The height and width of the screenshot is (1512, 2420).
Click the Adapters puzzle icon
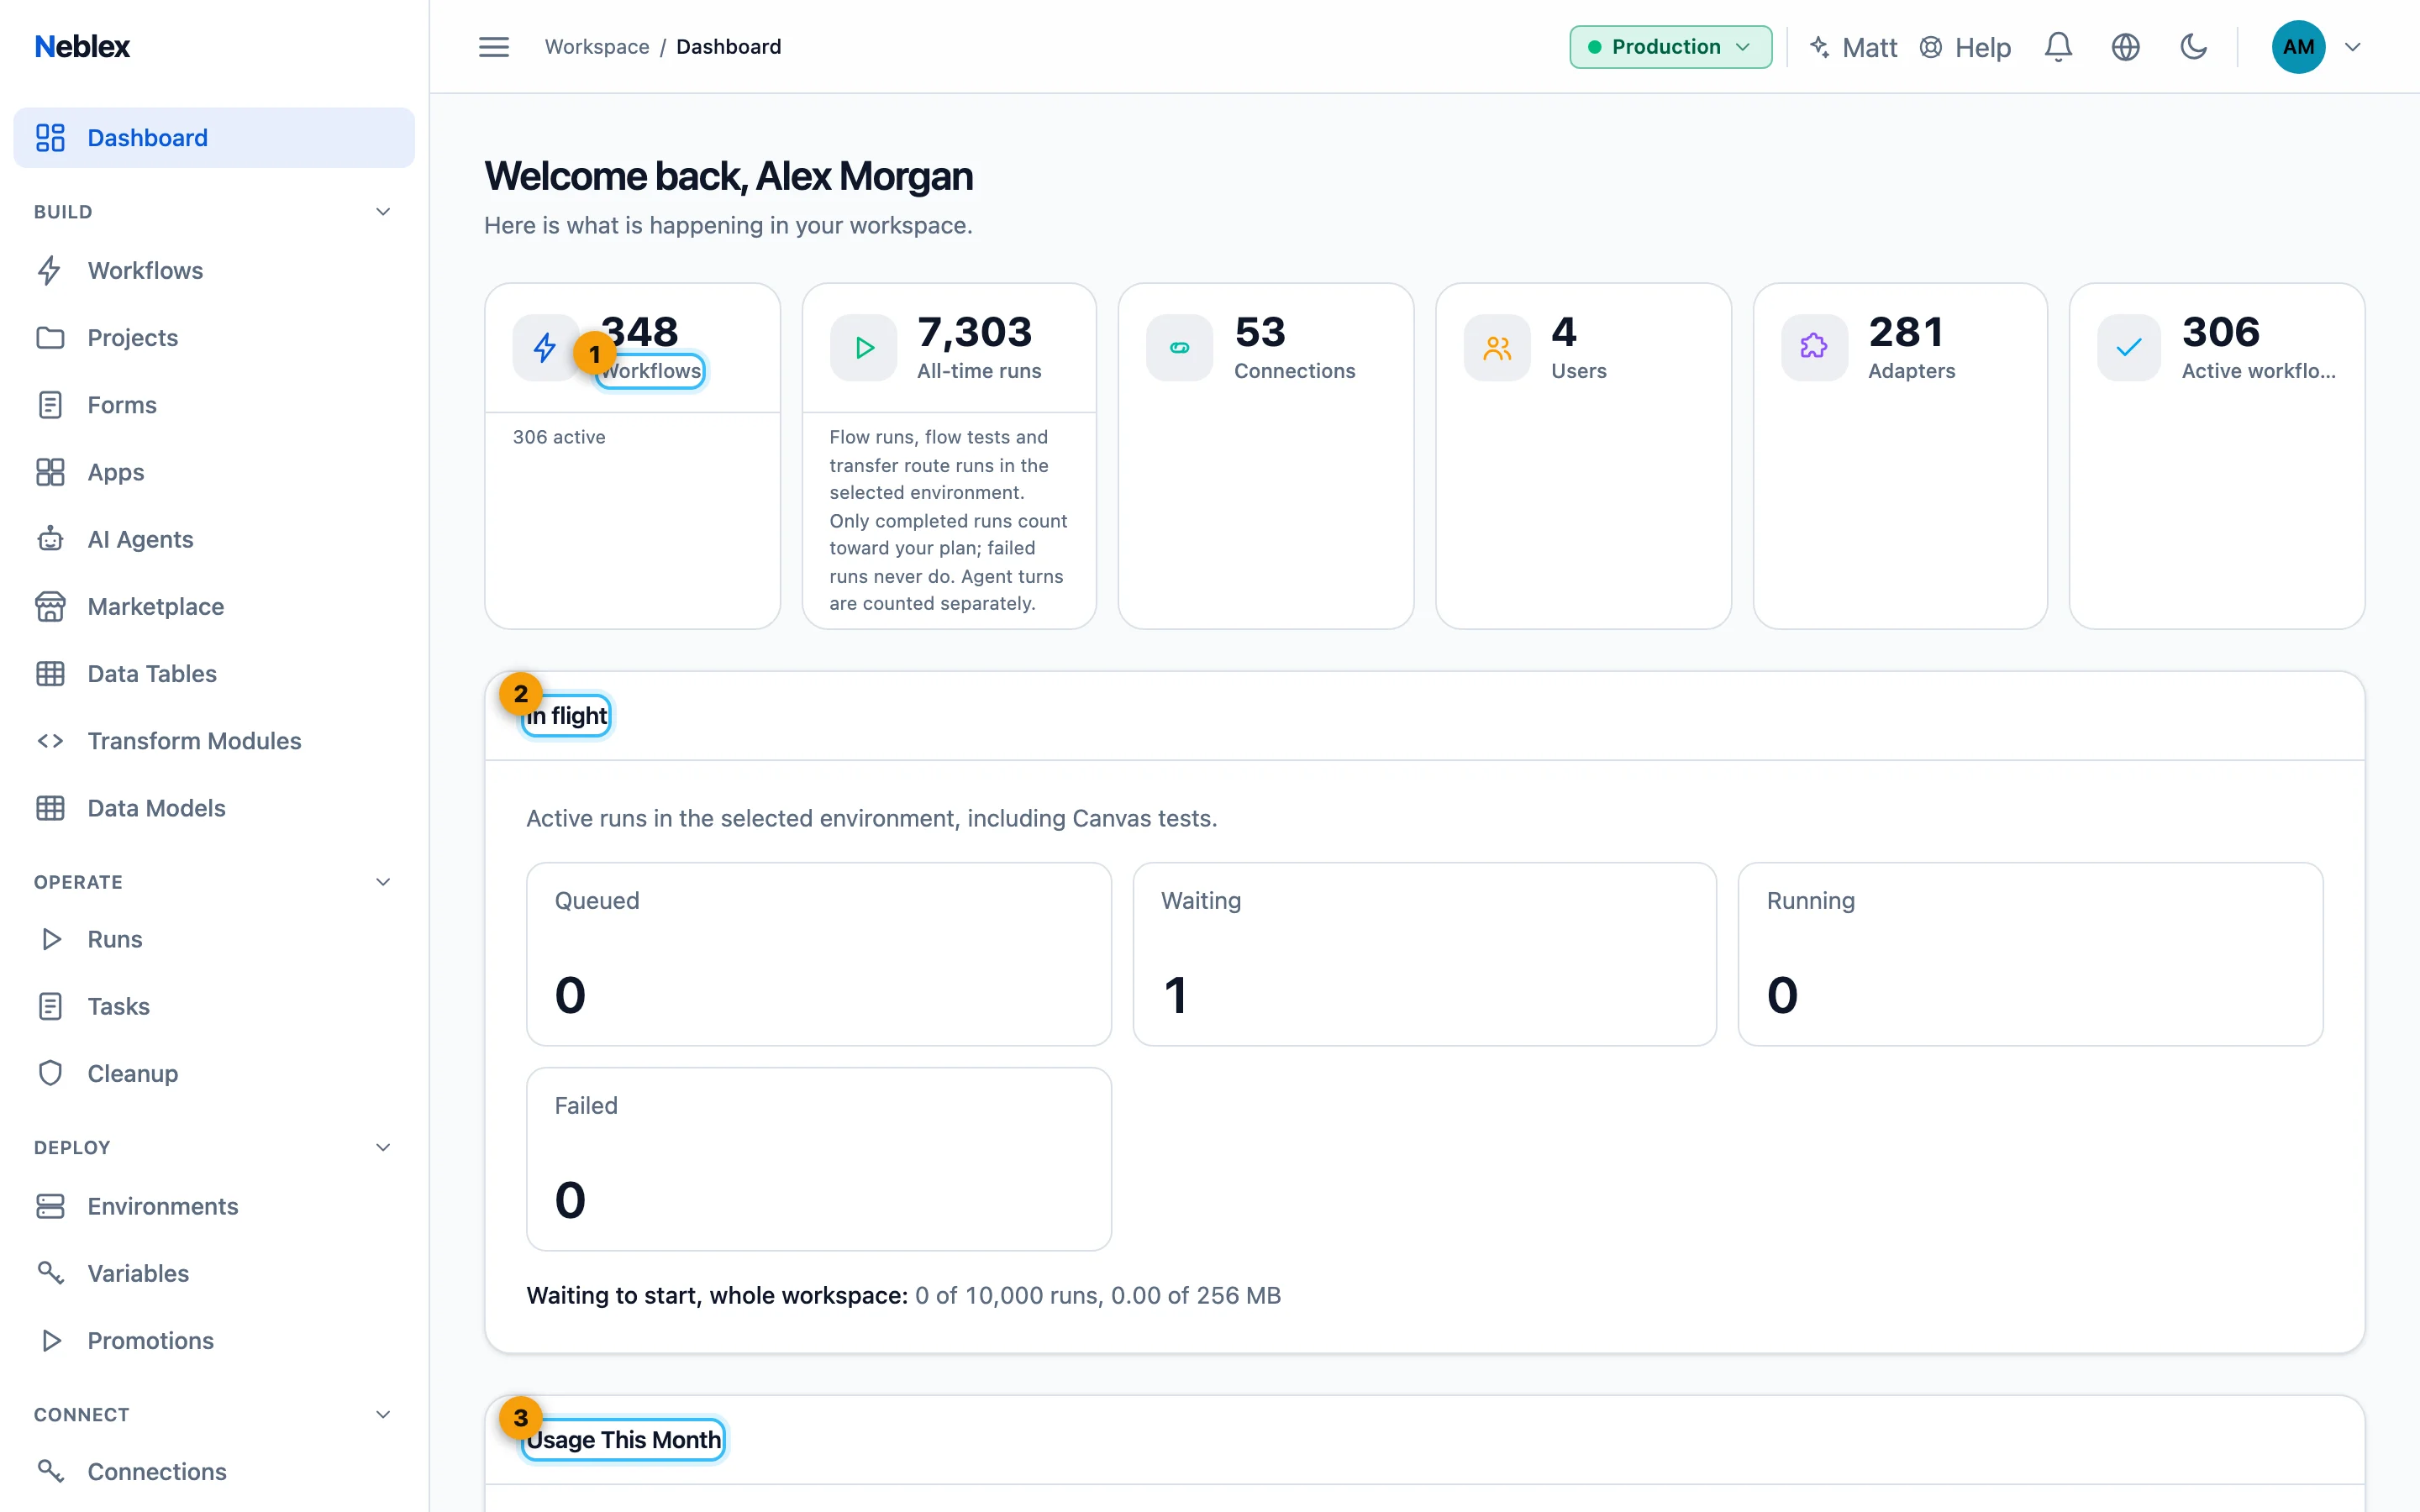coord(1814,347)
